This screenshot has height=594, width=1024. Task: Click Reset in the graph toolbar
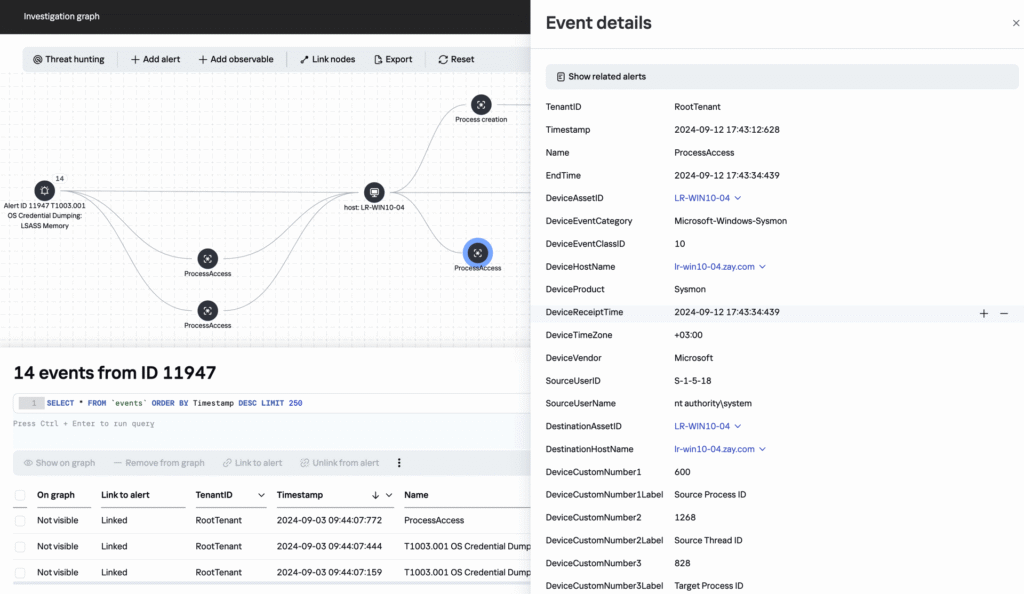pyautogui.click(x=456, y=59)
